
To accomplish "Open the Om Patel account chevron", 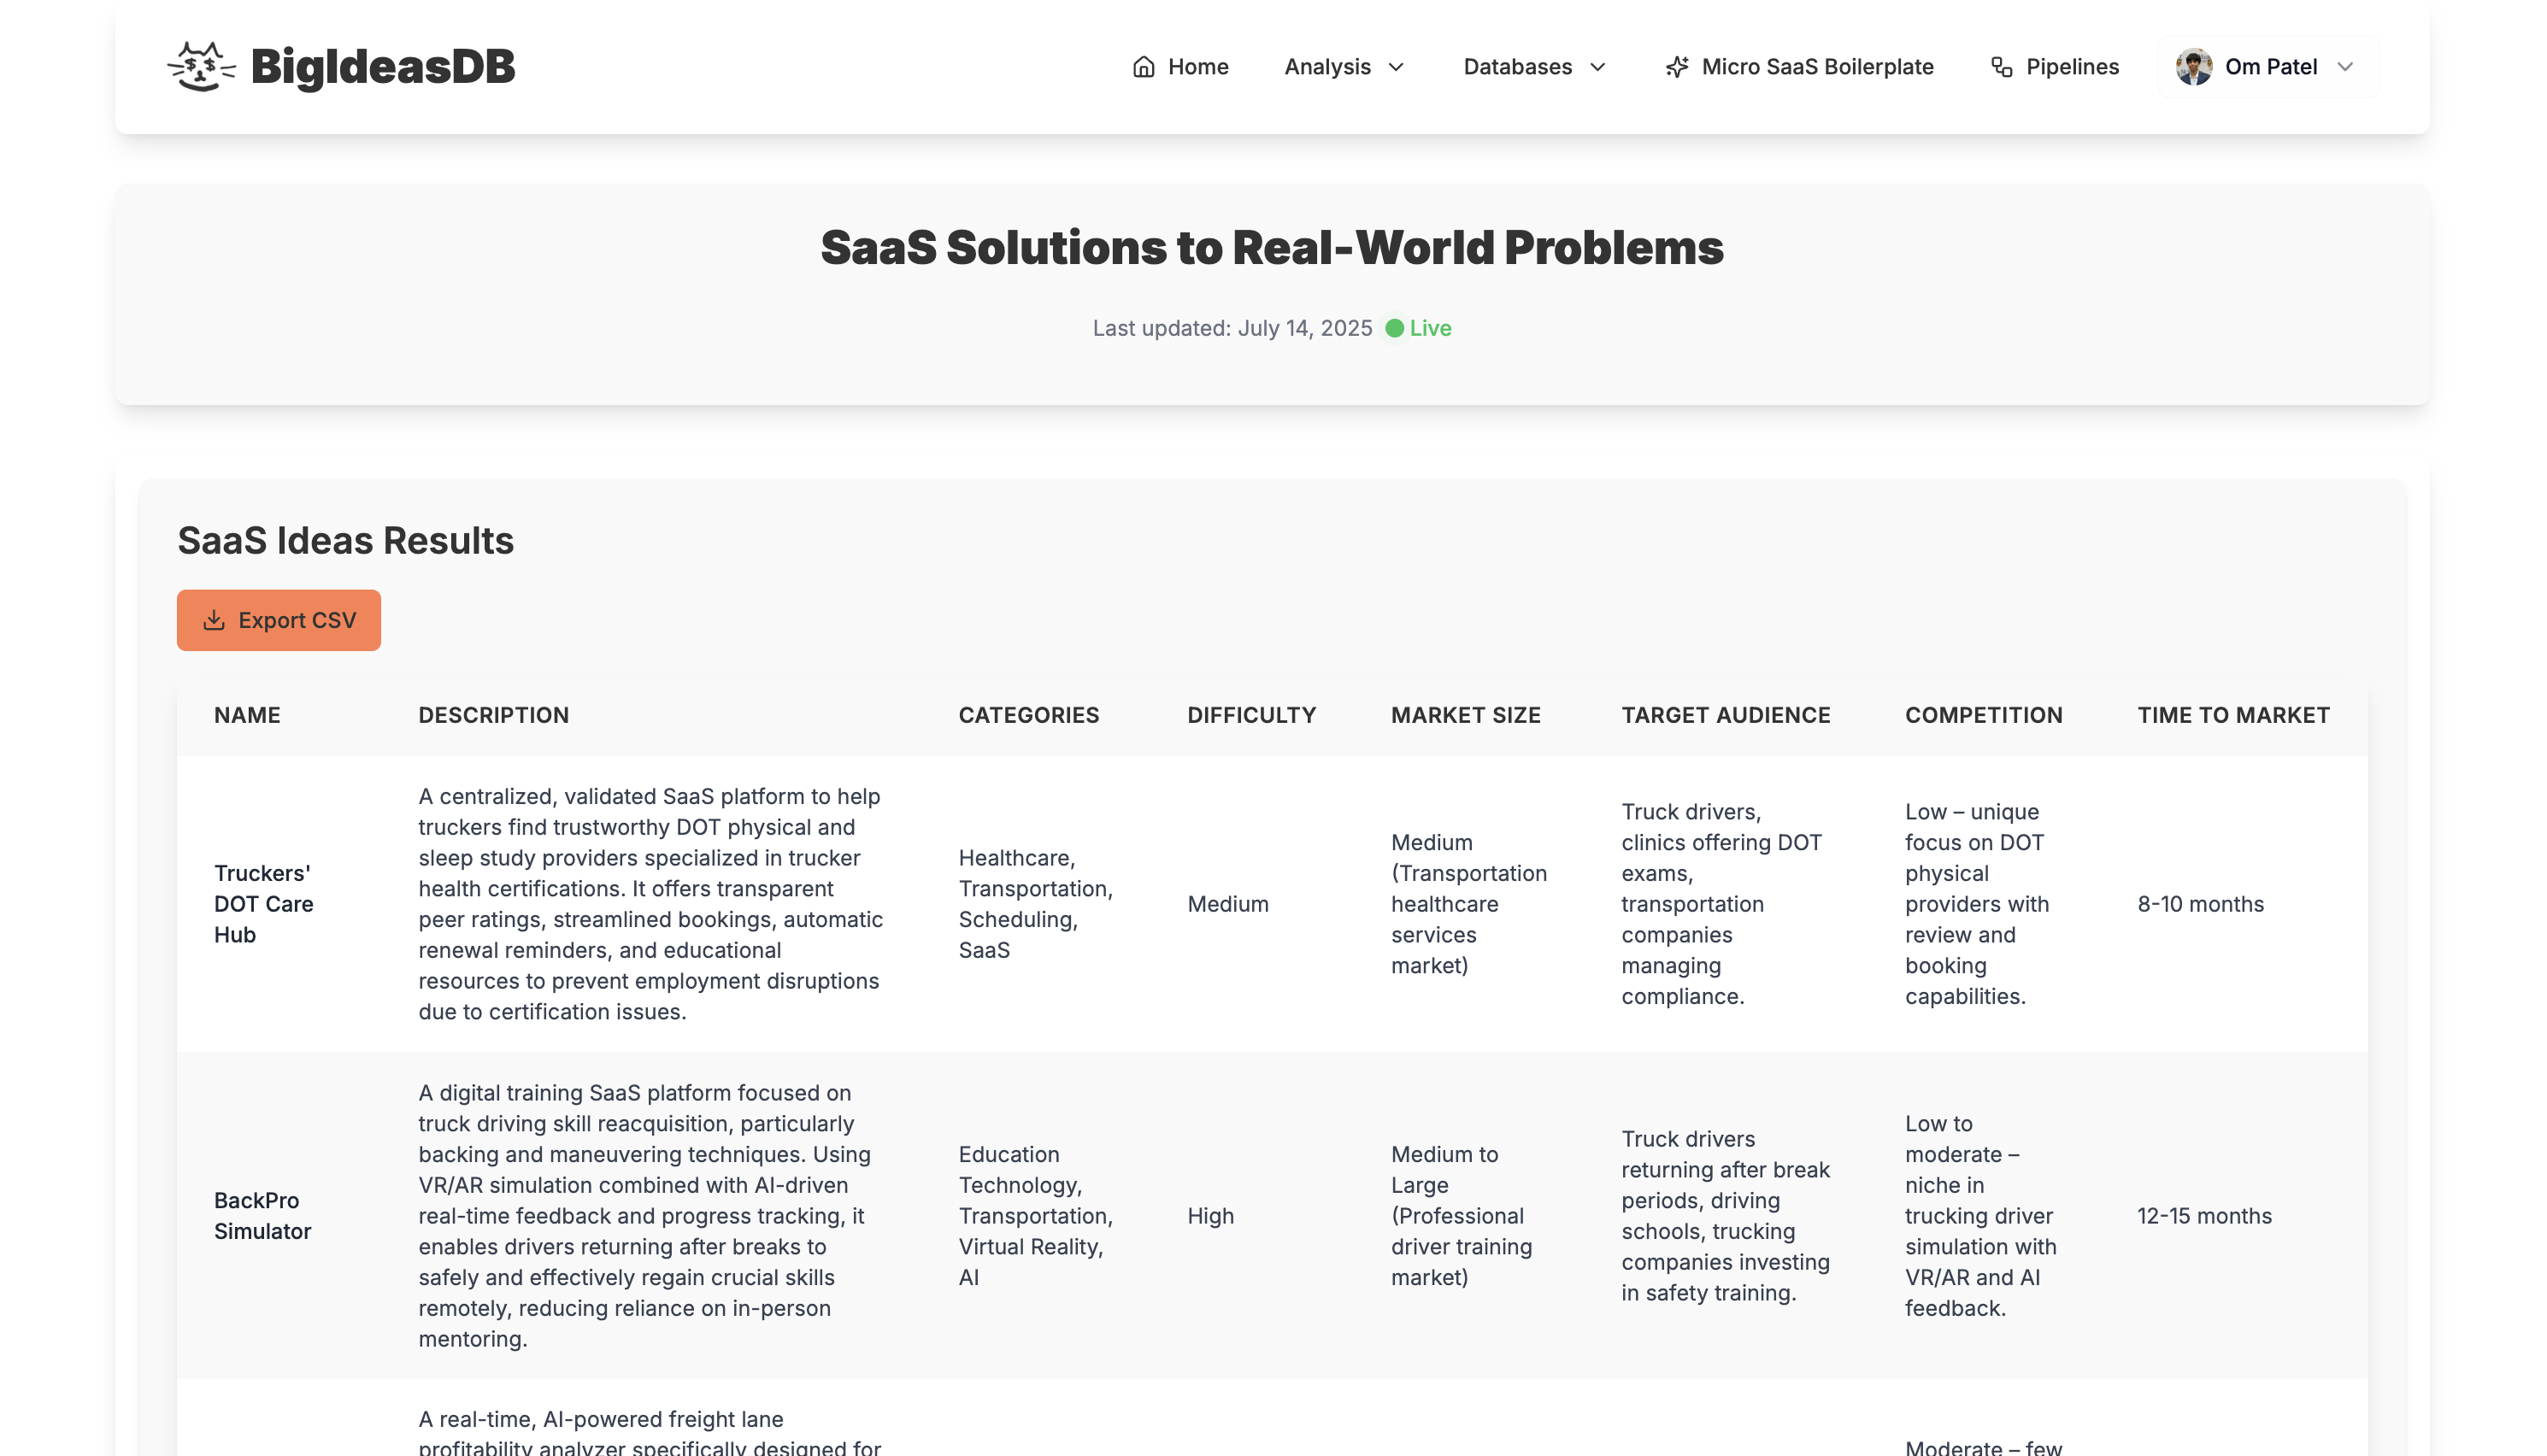I will tap(2345, 67).
